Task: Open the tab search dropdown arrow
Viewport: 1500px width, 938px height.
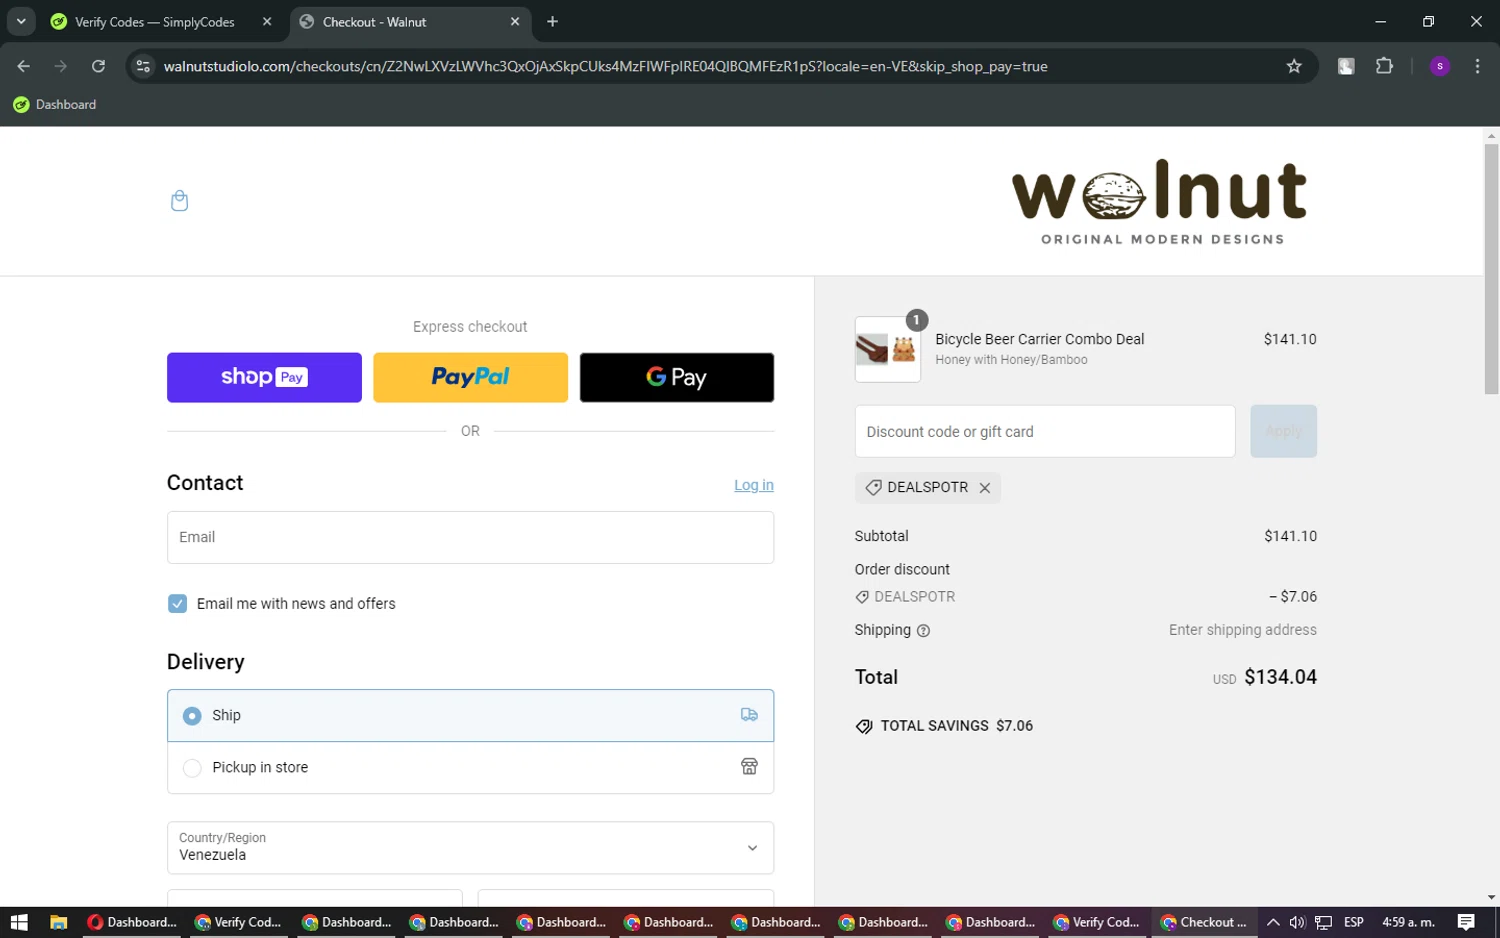Action: [21, 22]
